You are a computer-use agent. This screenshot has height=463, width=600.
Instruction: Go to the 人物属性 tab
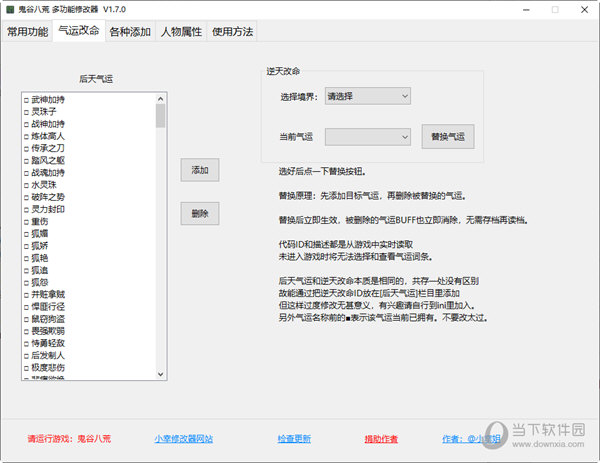[181, 31]
